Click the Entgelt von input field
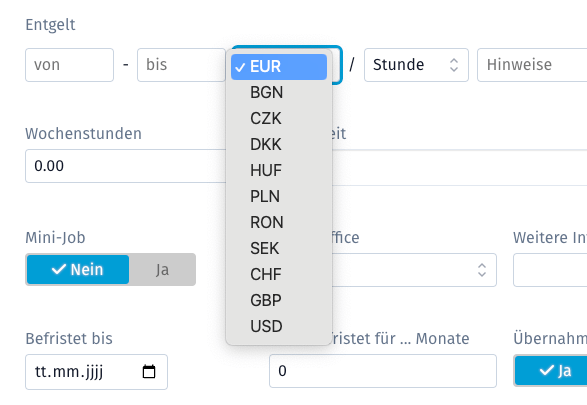The height and width of the screenshot is (405, 587). [69, 65]
